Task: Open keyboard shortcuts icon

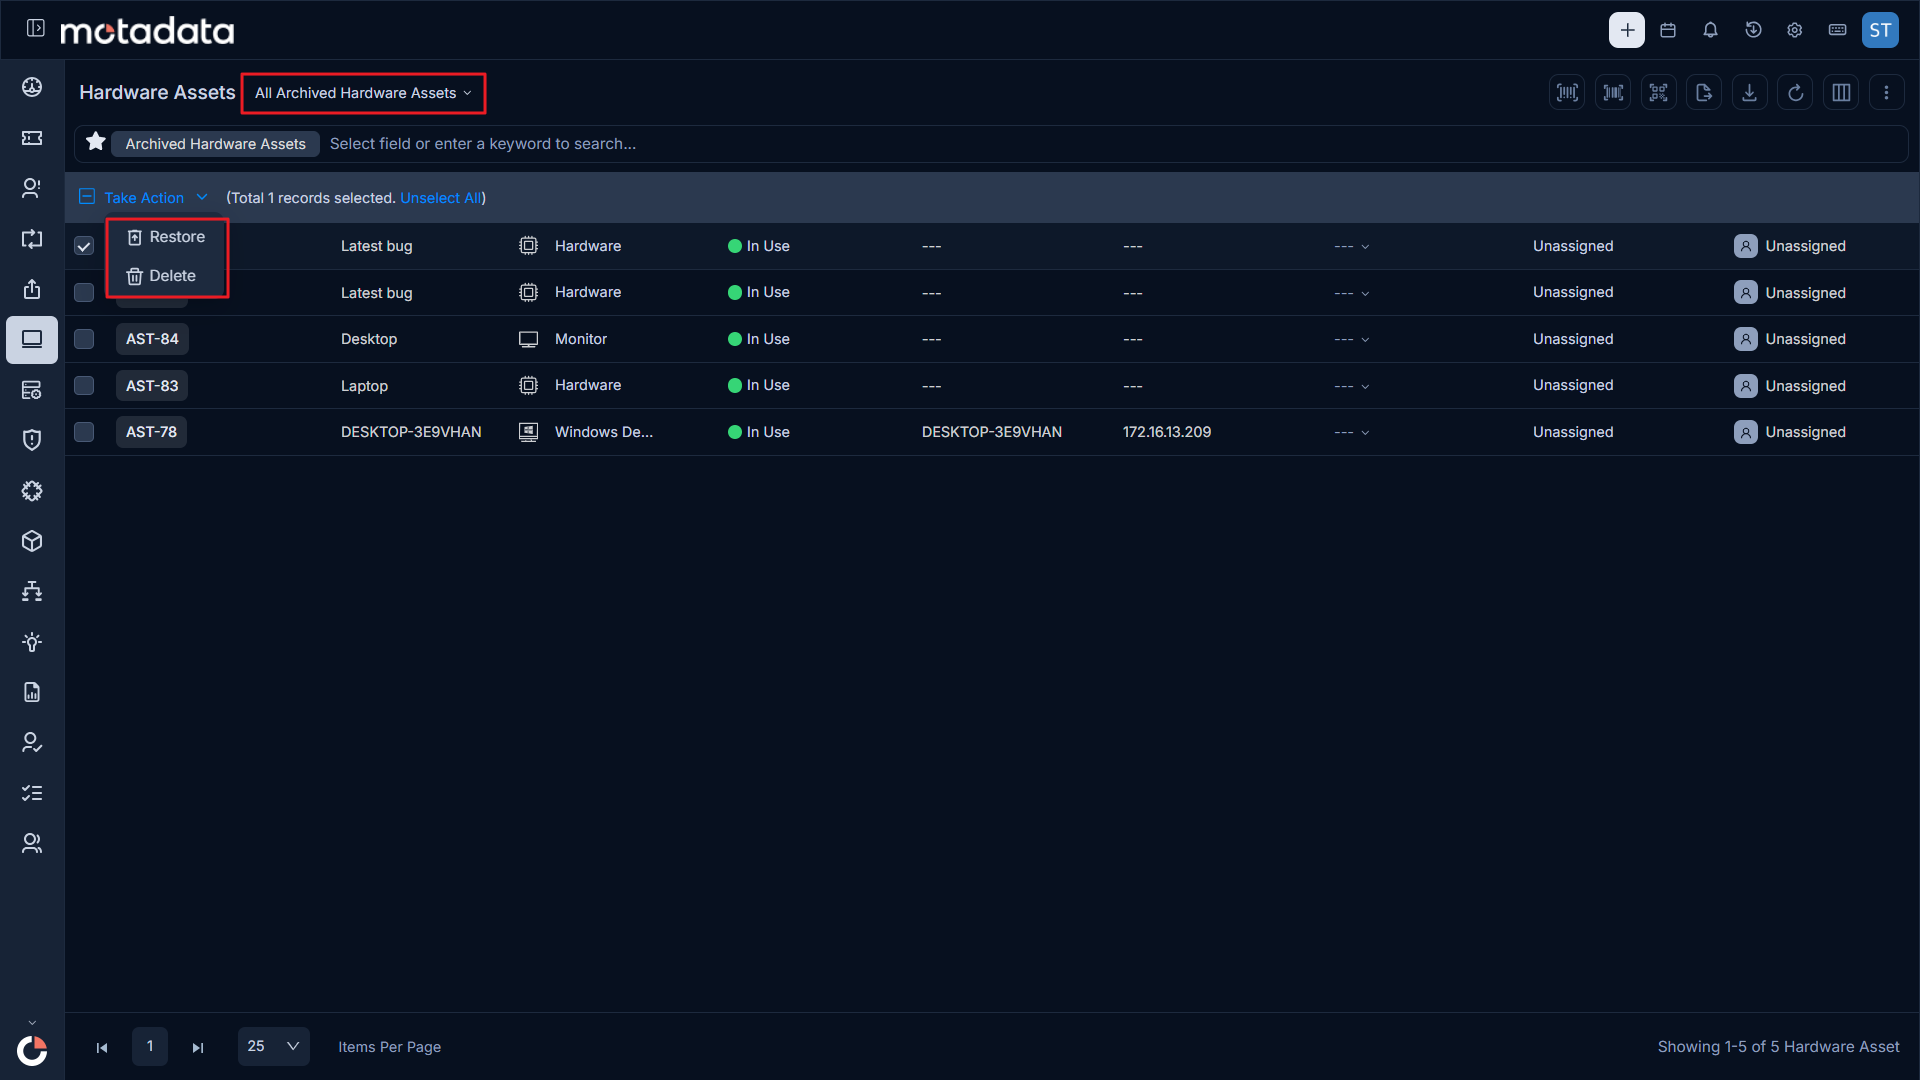Action: (x=1837, y=30)
